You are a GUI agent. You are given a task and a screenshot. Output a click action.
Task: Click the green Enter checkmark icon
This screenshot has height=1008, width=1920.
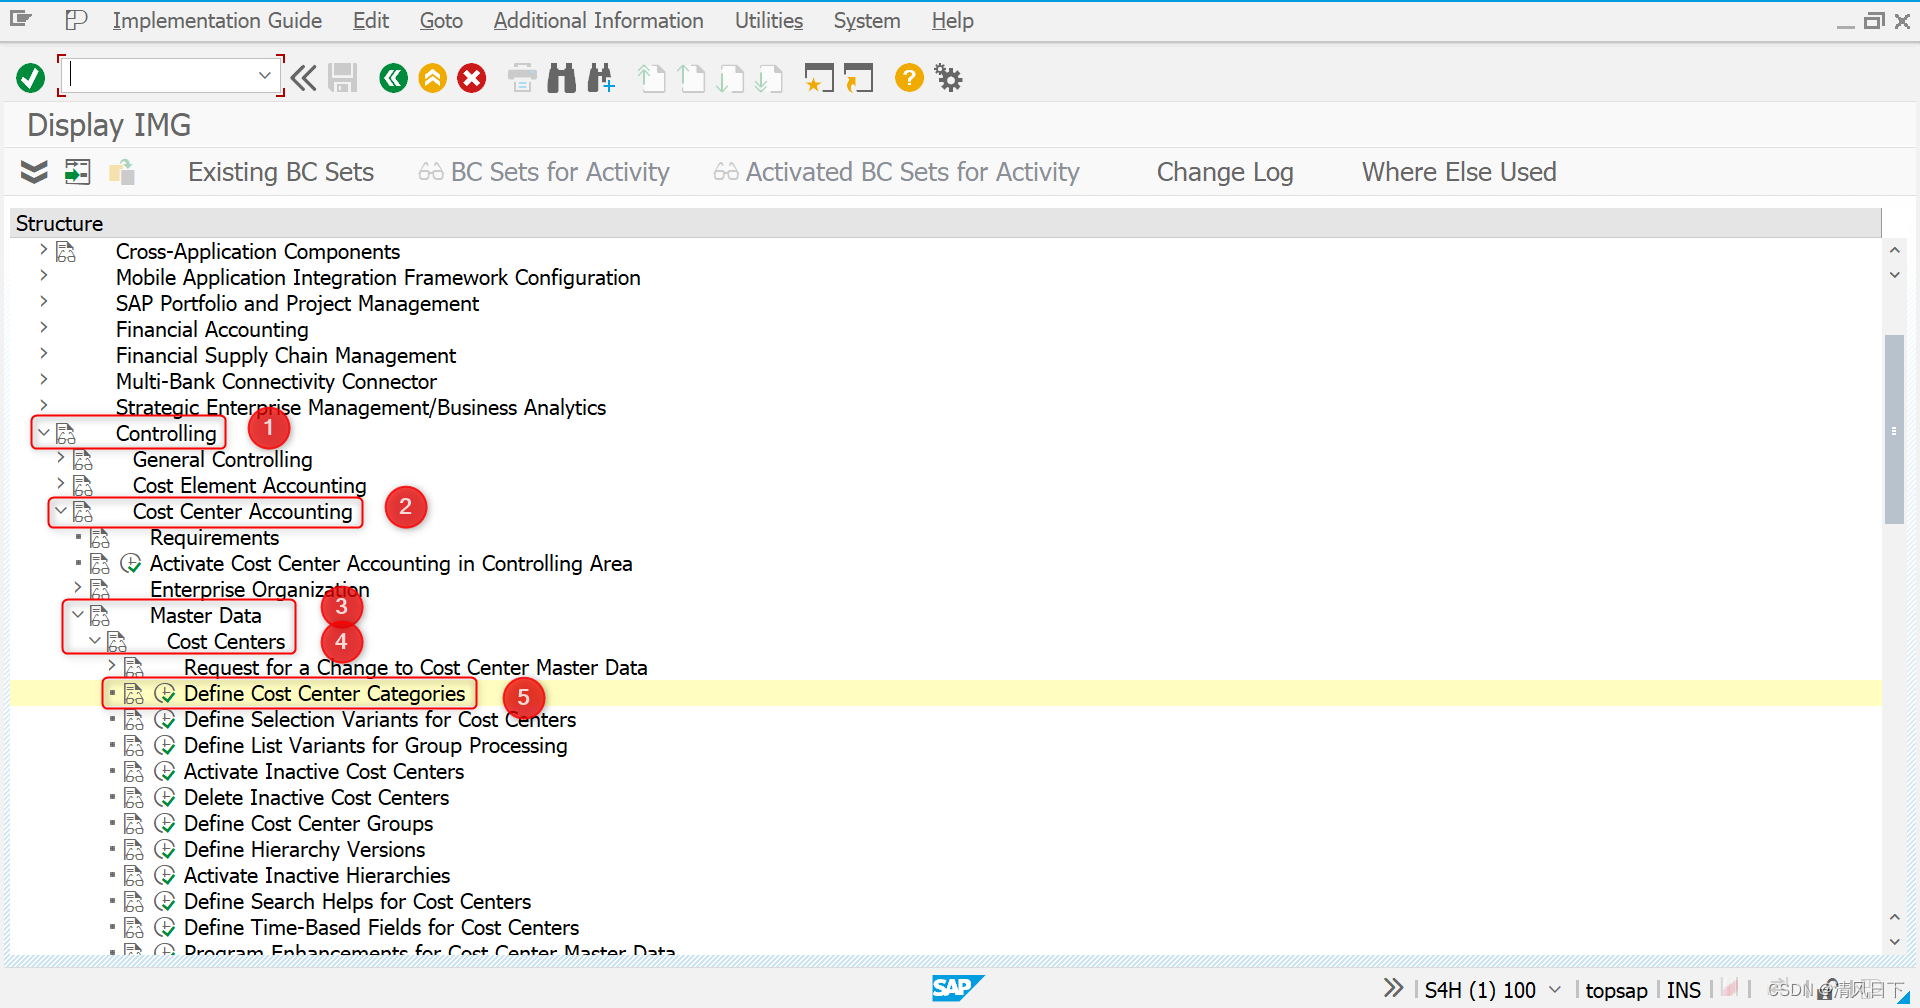click(x=31, y=78)
